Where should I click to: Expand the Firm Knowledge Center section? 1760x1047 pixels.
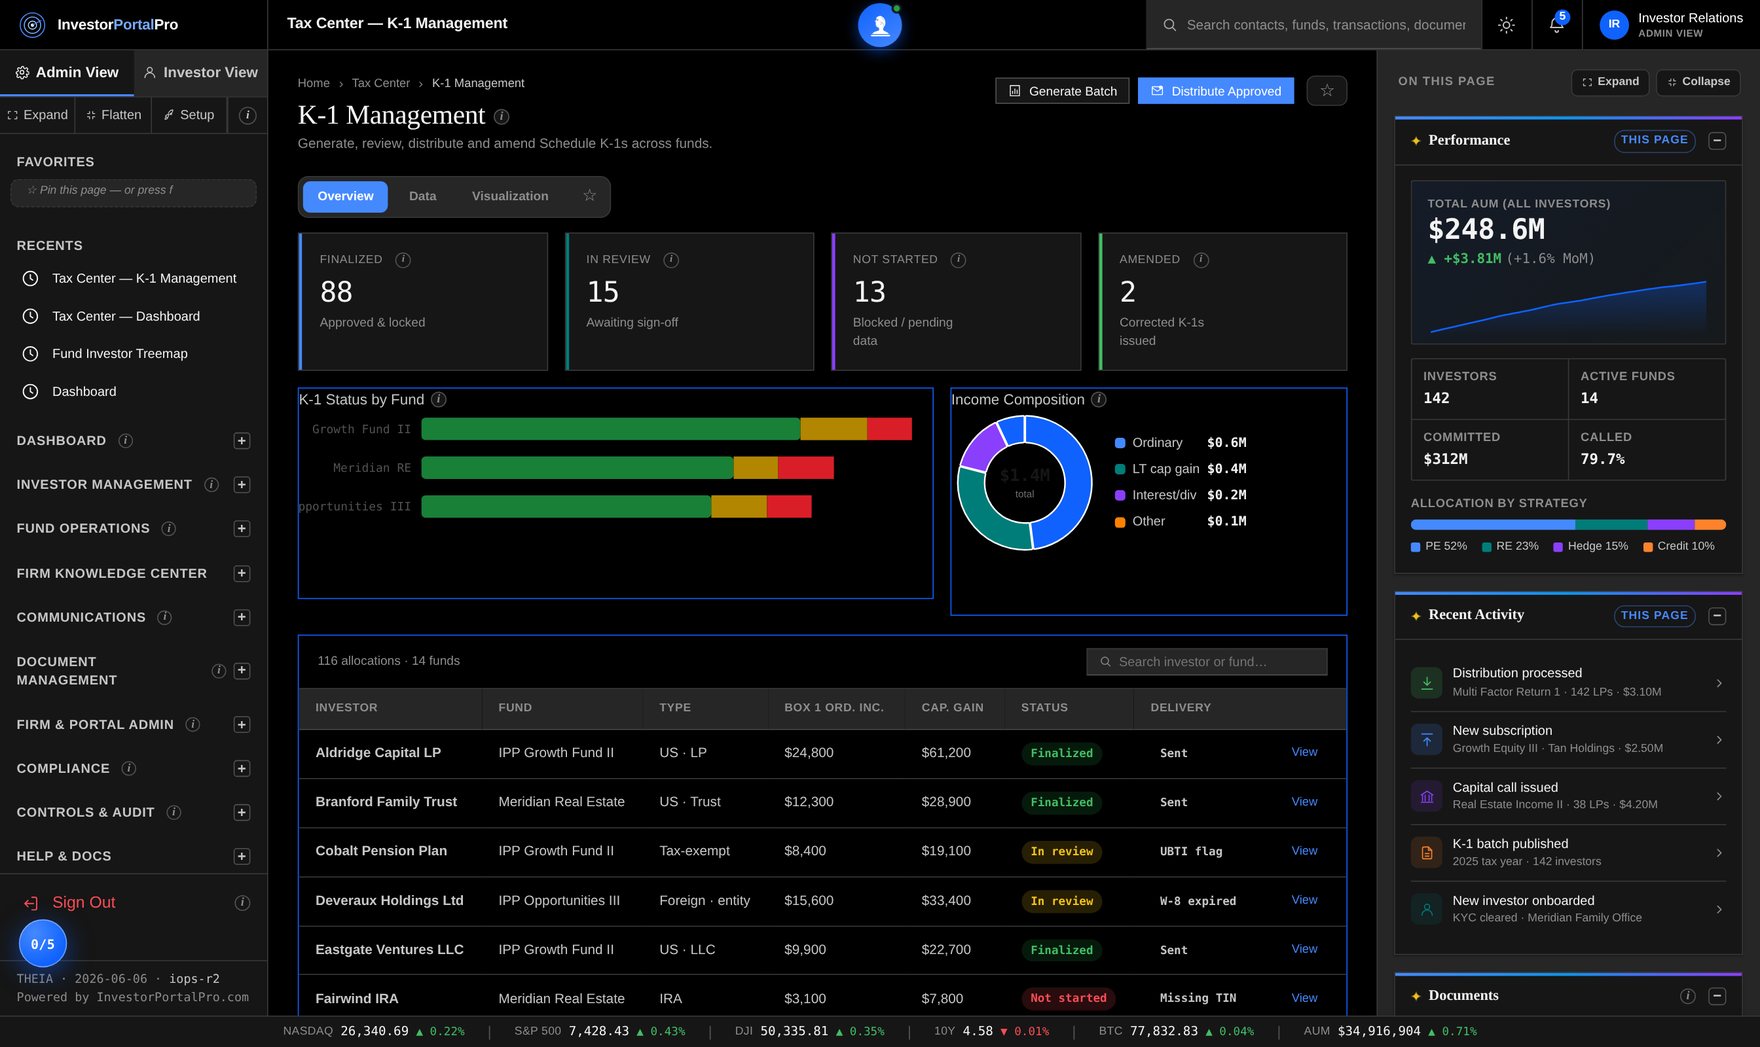[242, 574]
